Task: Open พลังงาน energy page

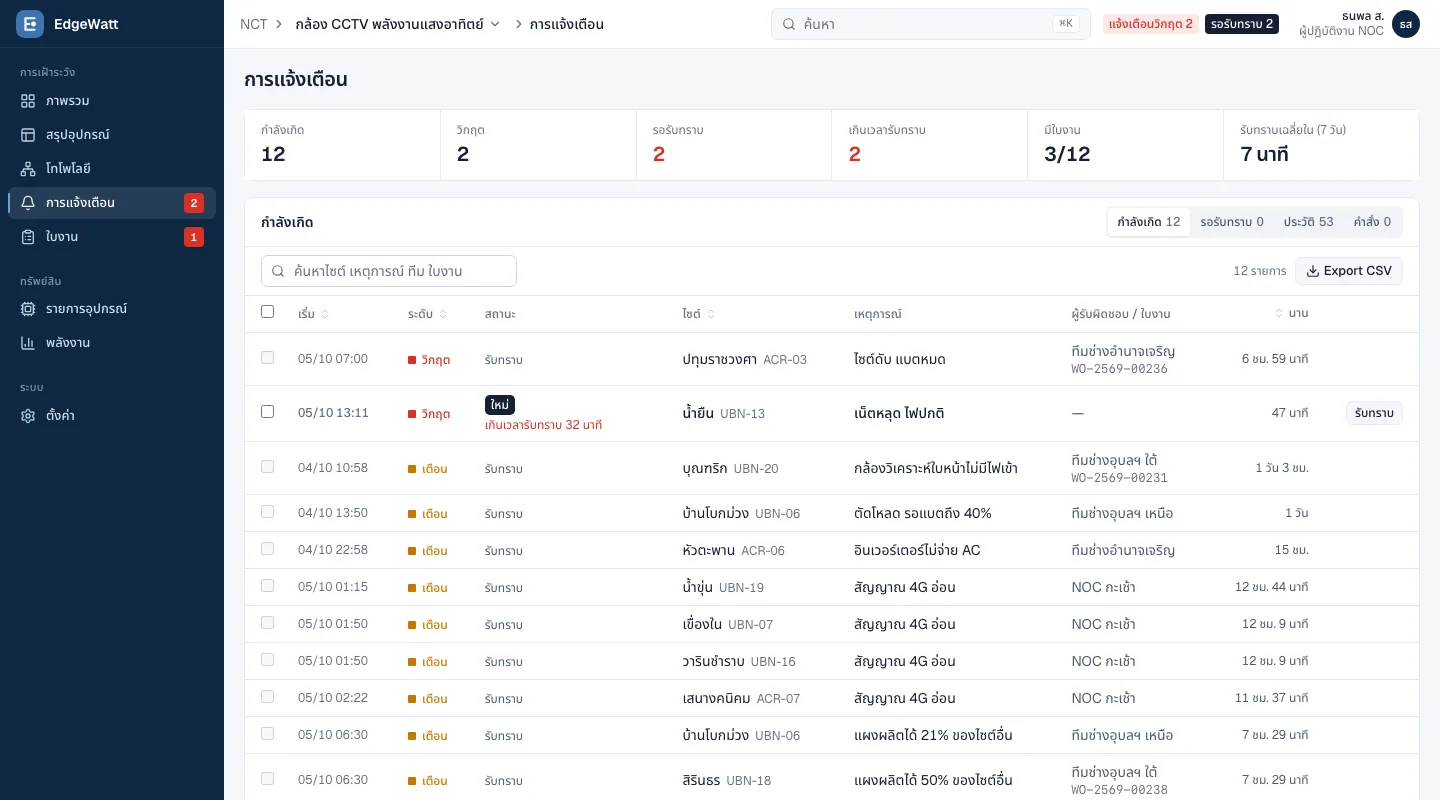Action: 112,343
